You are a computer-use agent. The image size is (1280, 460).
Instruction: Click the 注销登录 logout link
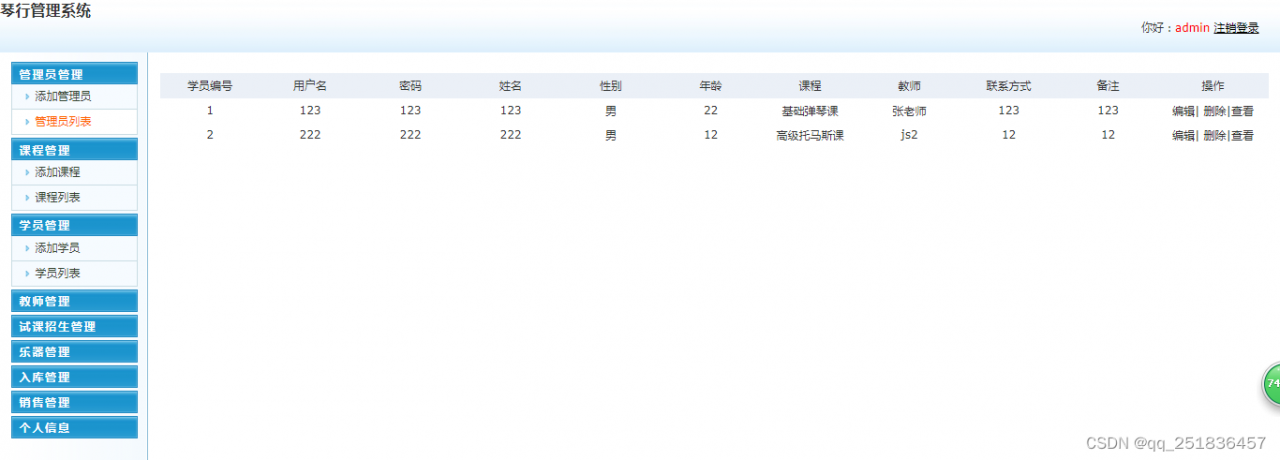pyautogui.click(x=1236, y=28)
